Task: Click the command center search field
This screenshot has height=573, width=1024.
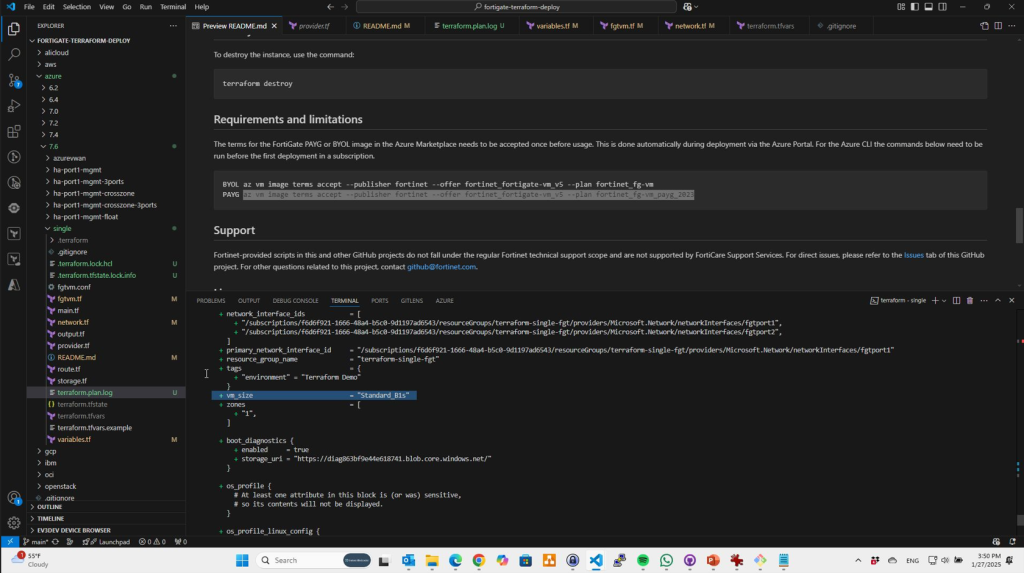Action: click(x=511, y=6)
